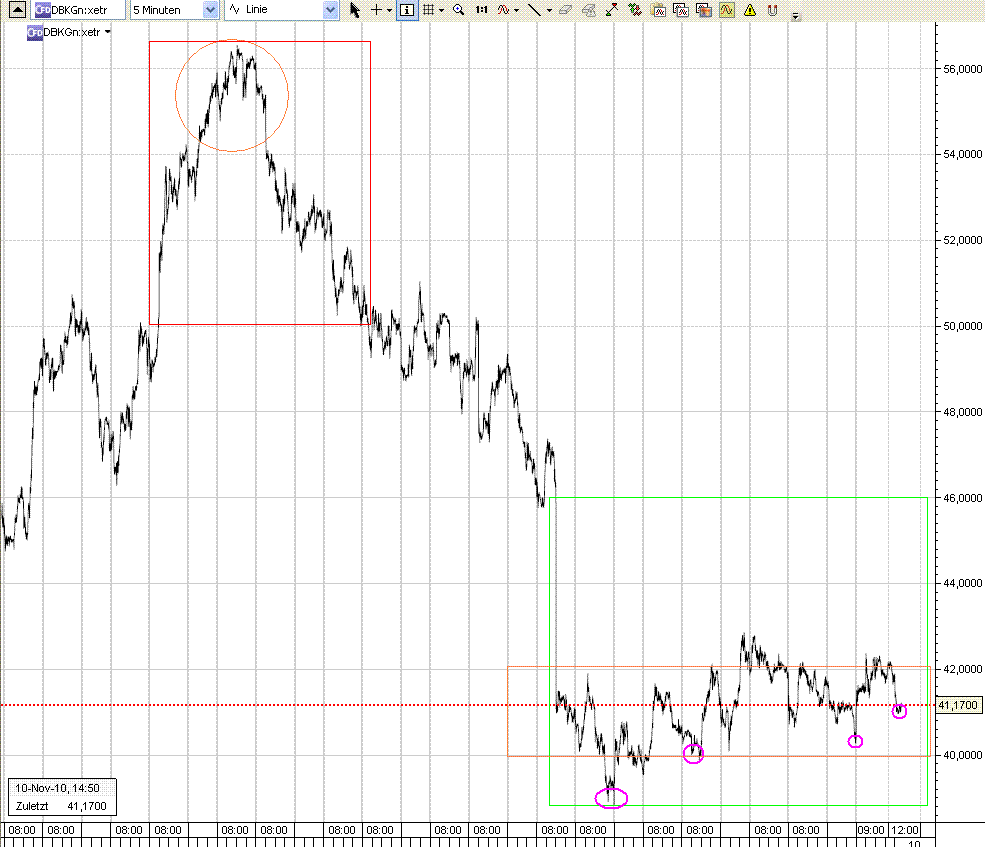Image resolution: width=985 pixels, height=847 pixels.
Task: Toggle the crosshair cursor
Action: pos(377,10)
